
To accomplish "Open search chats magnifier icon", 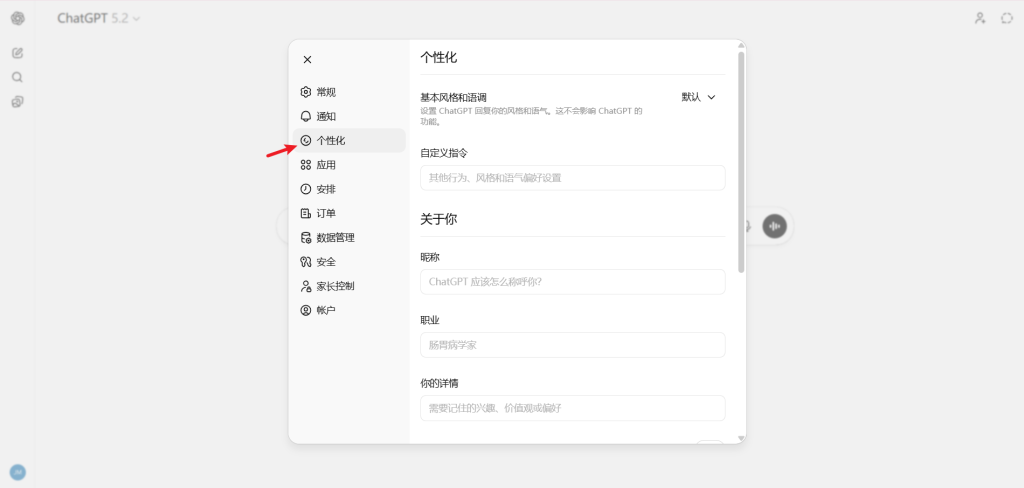I will tap(18, 77).
